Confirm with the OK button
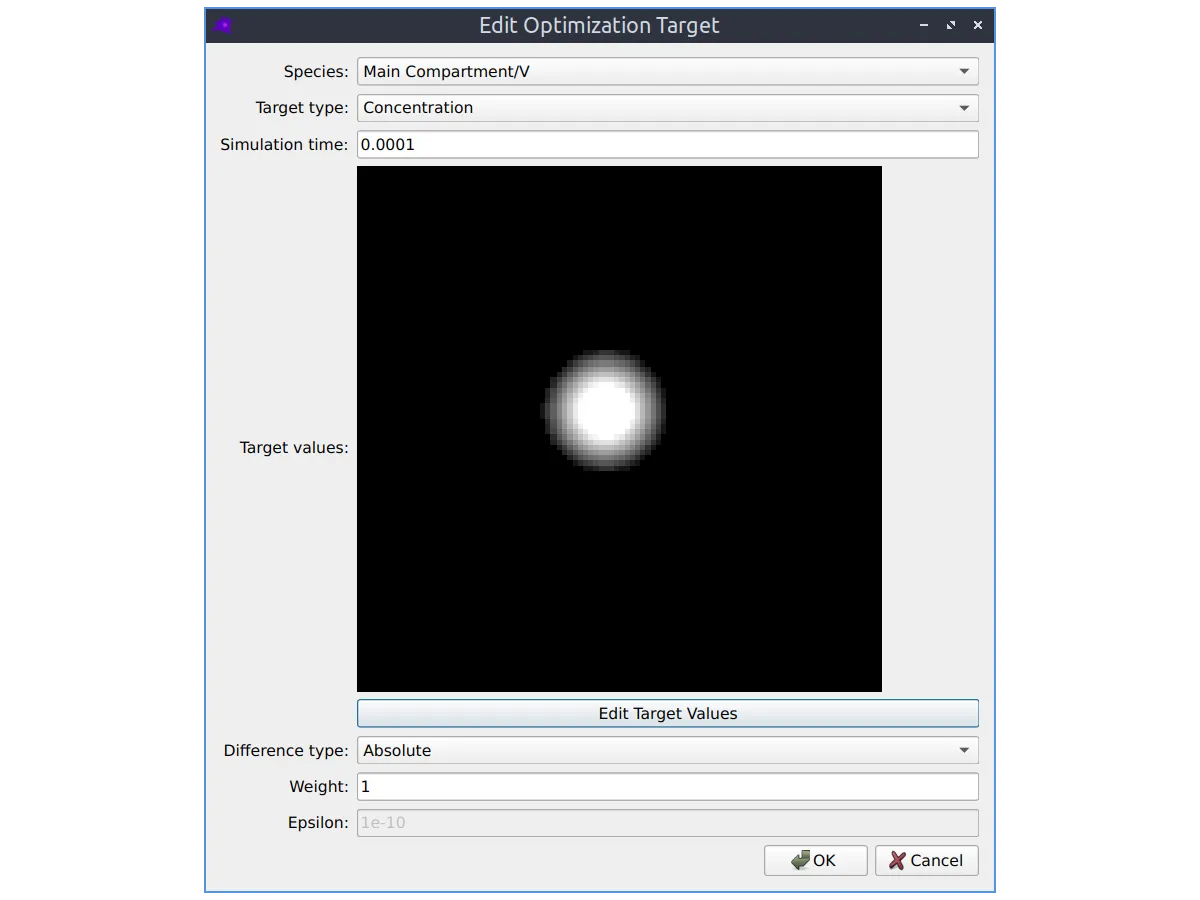The height and width of the screenshot is (900, 1200). tap(815, 860)
